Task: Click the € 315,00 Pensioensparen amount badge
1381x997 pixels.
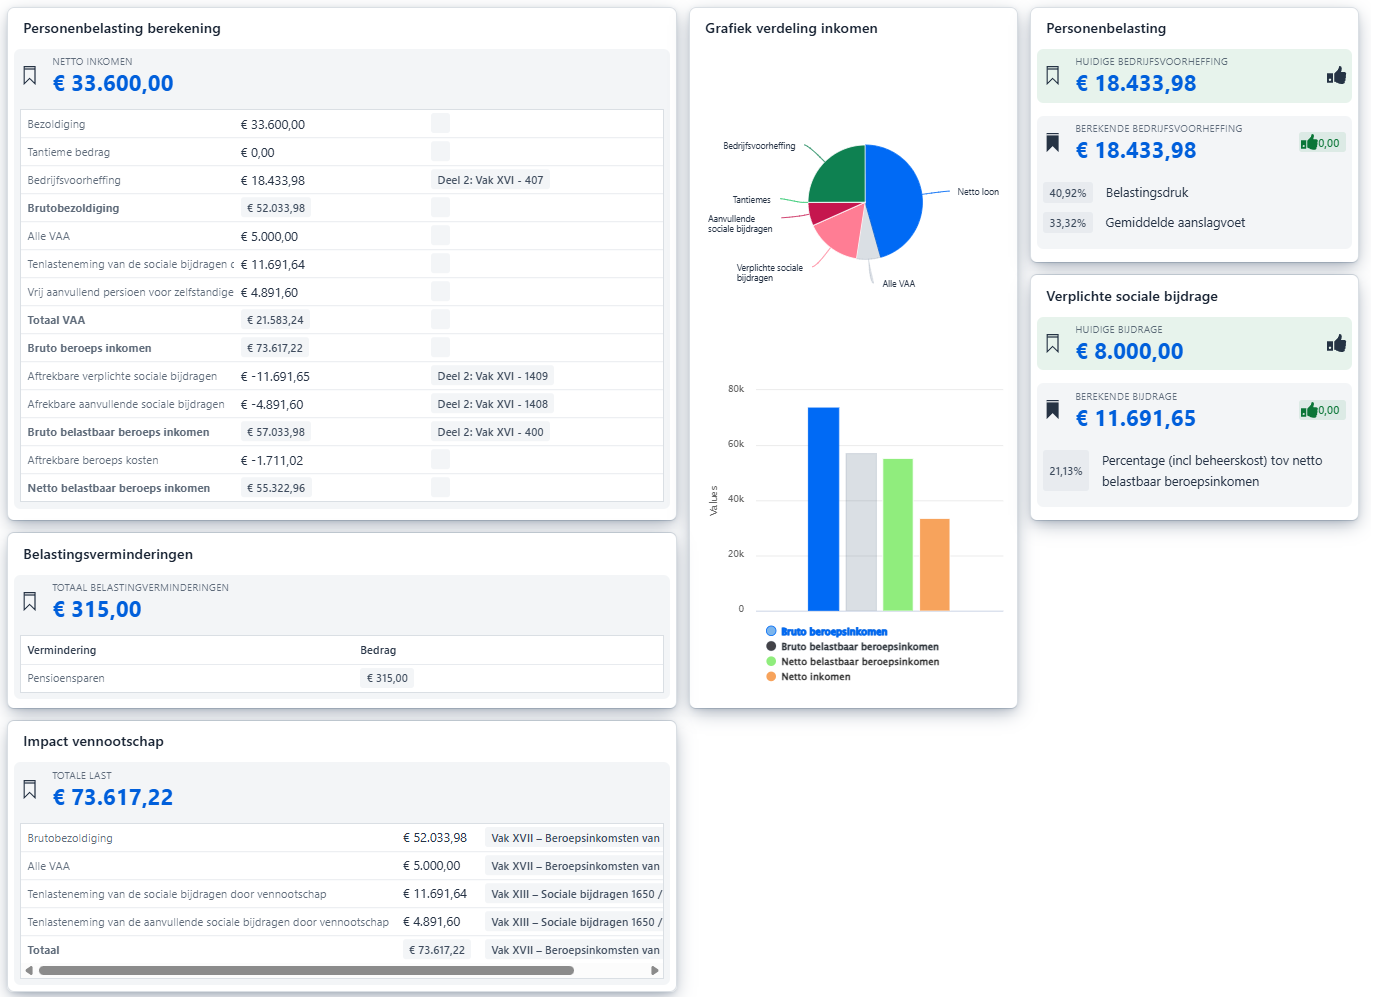Action: (387, 678)
